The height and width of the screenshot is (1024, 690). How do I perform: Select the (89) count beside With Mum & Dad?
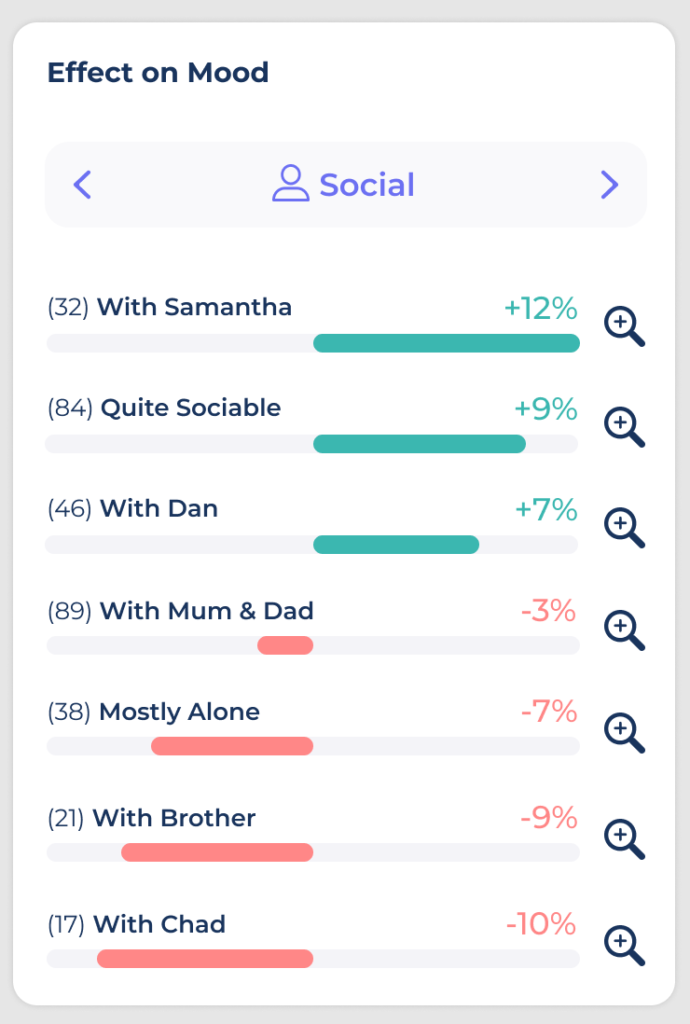(67, 611)
